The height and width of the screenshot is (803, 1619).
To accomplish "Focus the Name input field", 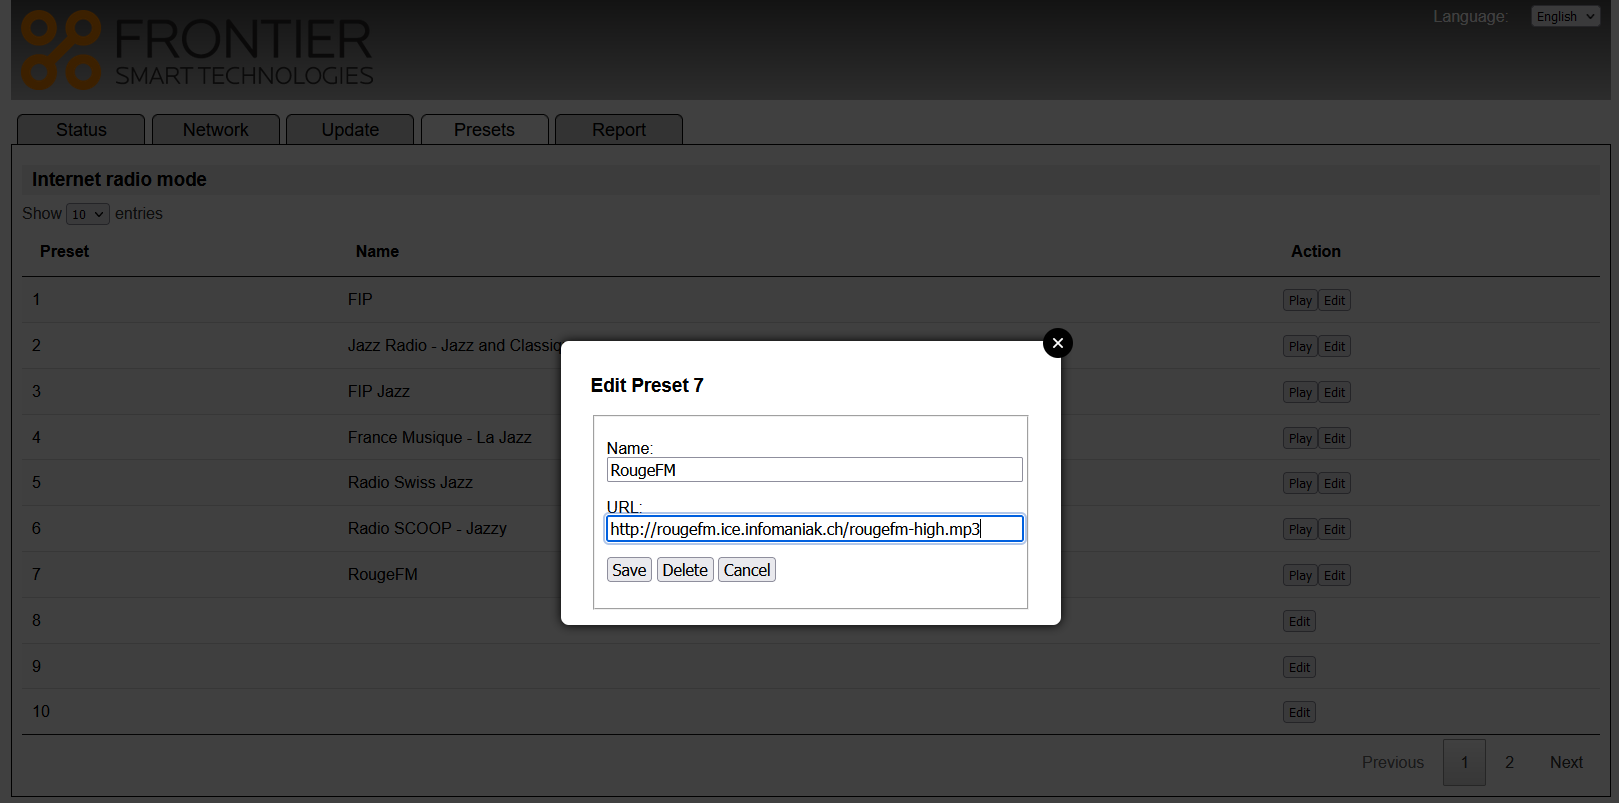I will [x=815, y=470].
